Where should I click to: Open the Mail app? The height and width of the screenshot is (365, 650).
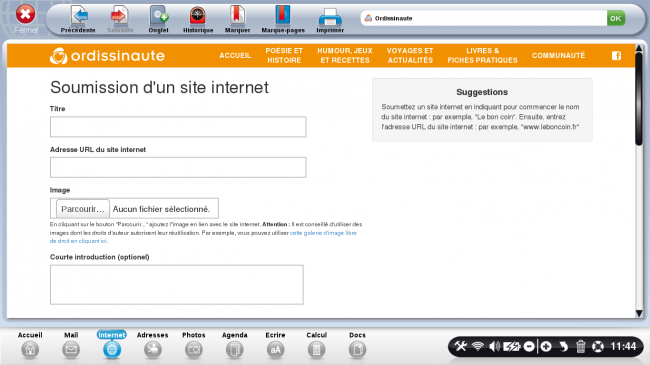71,345
